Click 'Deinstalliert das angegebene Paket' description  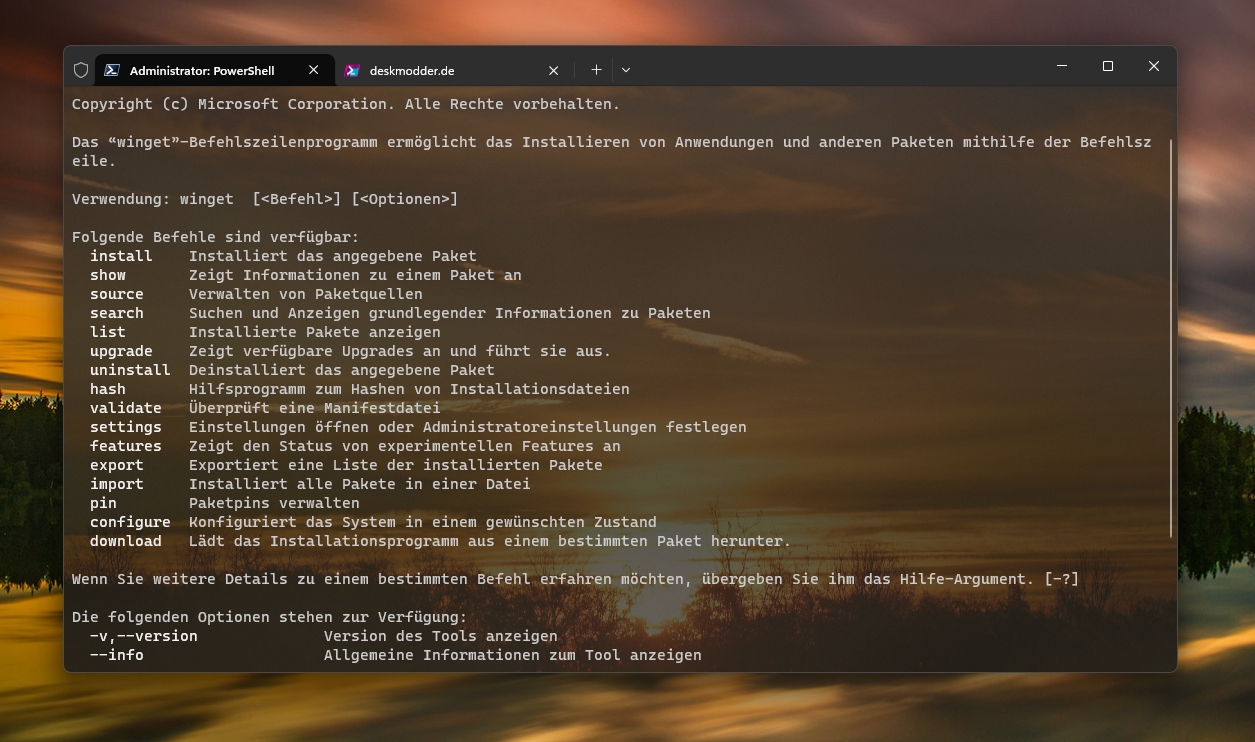pyautogui.click(x=342, y=370)
